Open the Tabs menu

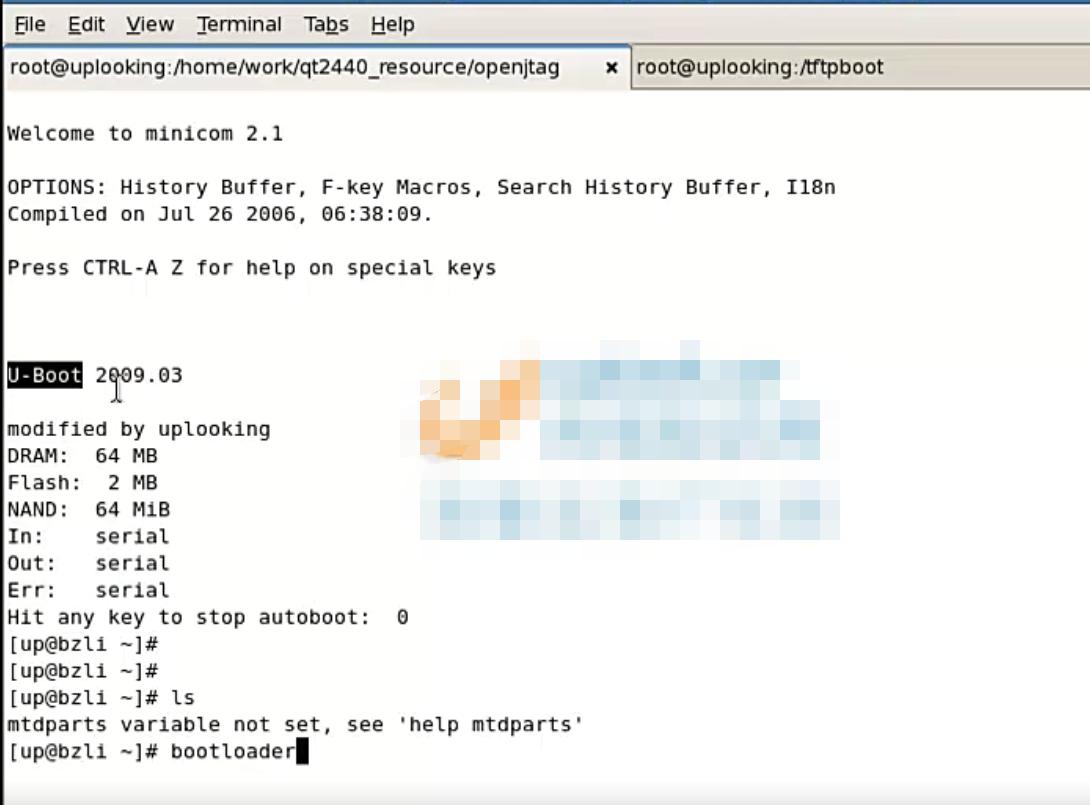(326, 24)
